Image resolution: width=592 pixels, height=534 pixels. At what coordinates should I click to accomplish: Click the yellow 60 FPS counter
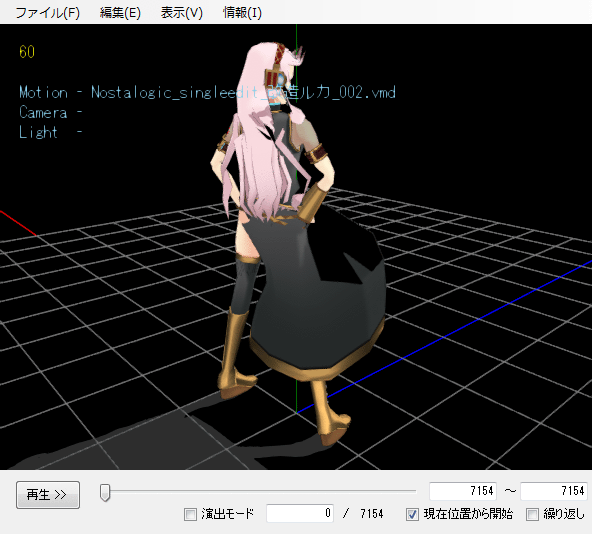coord(27,52)
